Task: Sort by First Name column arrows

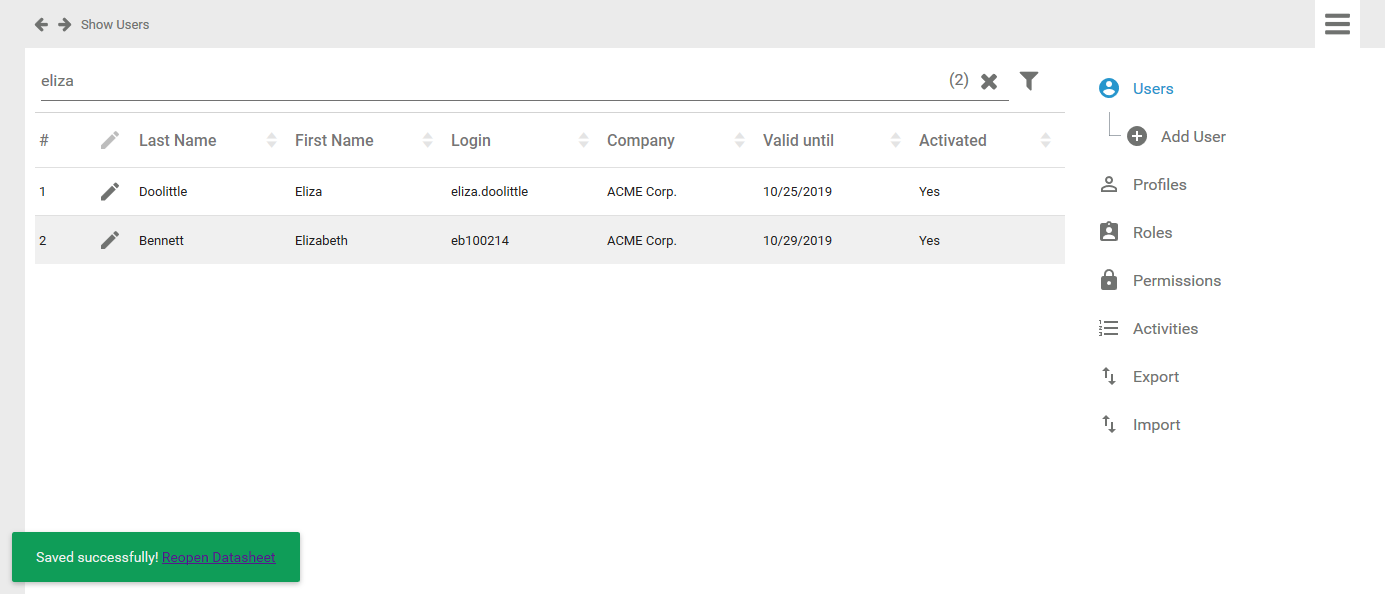Action: [428, 141]
